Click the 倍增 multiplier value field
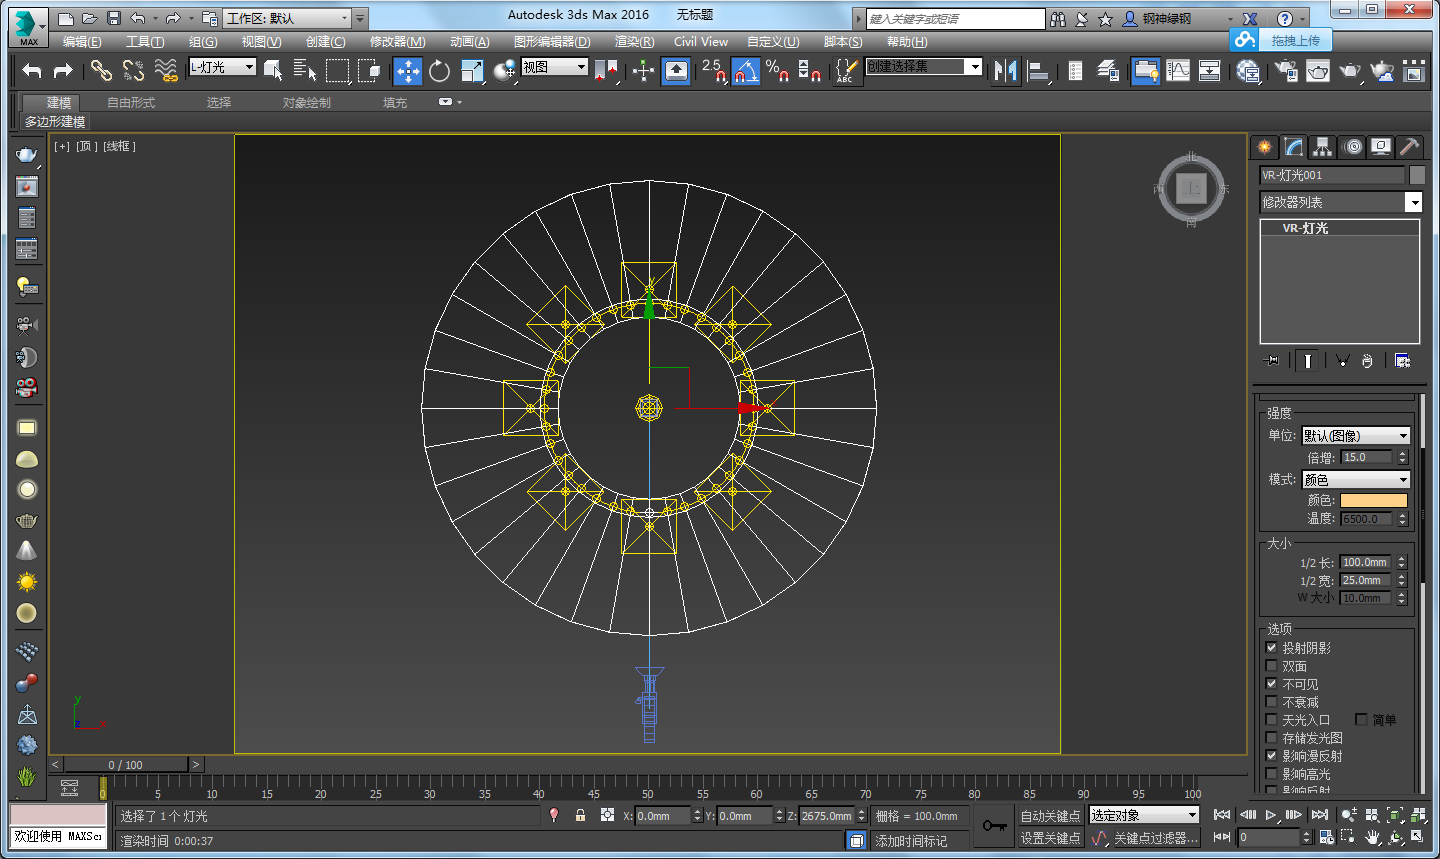This screenshot has width=1440, height=859. [1366, 457]
